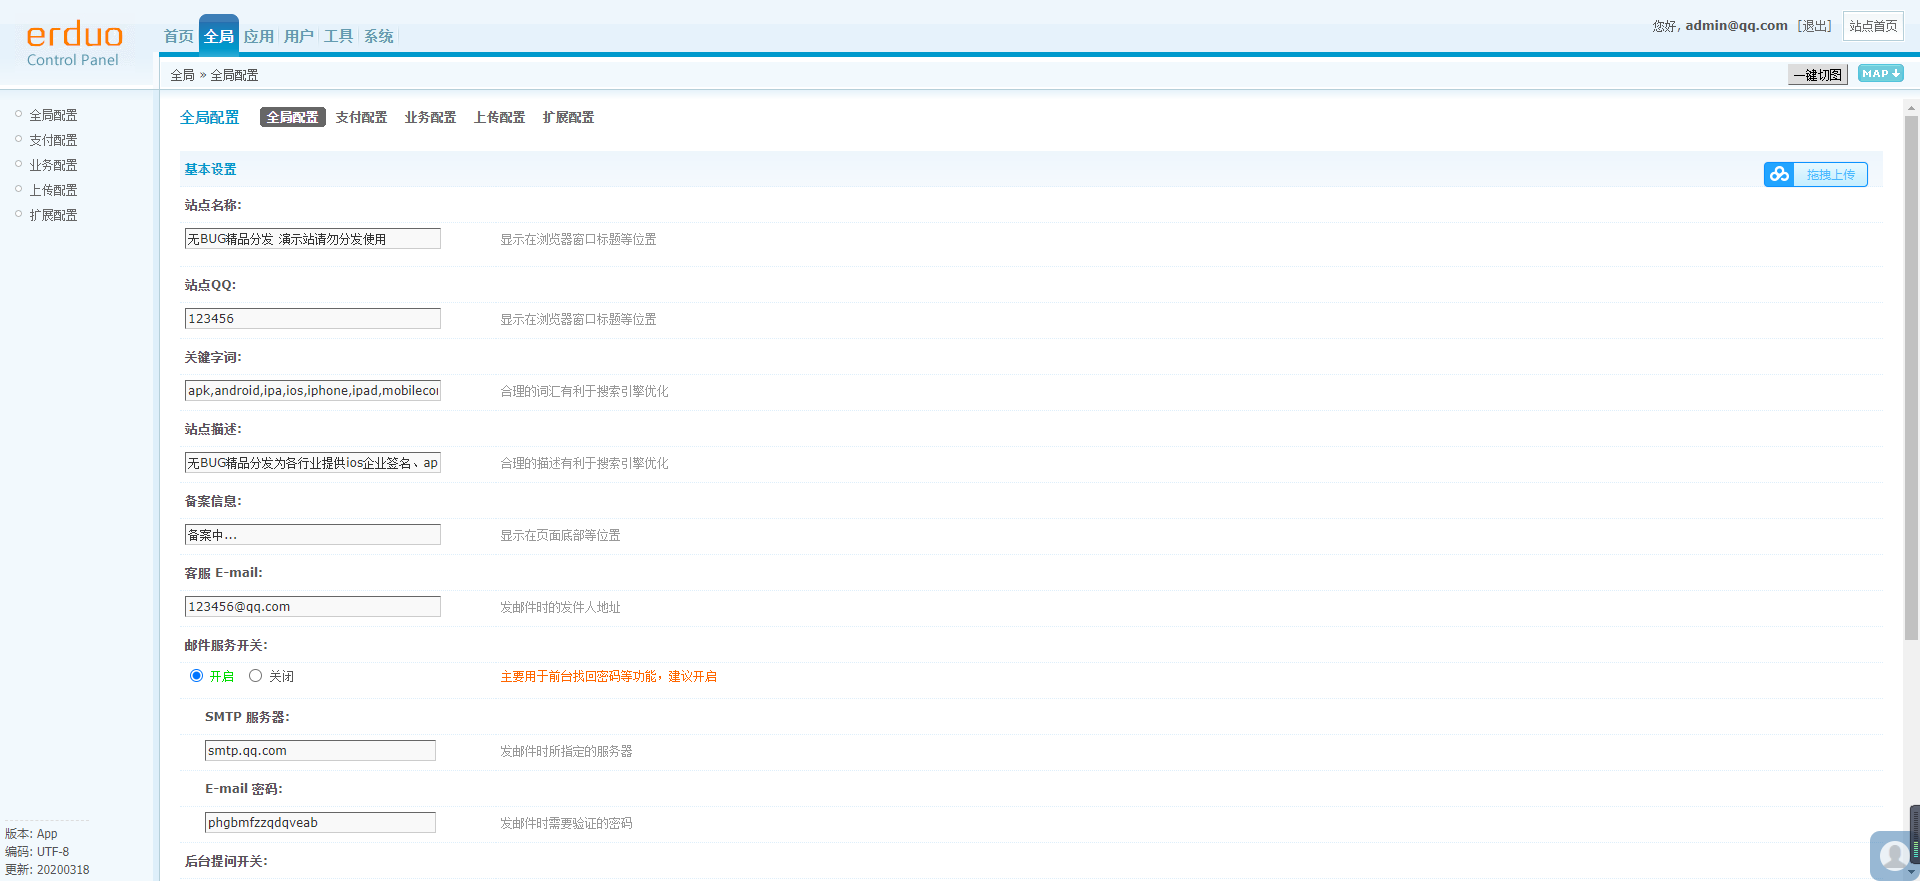Enable mail service with 开启 radio
Viewport: 1920px width, 881px height.
click(x=197, y=676)
